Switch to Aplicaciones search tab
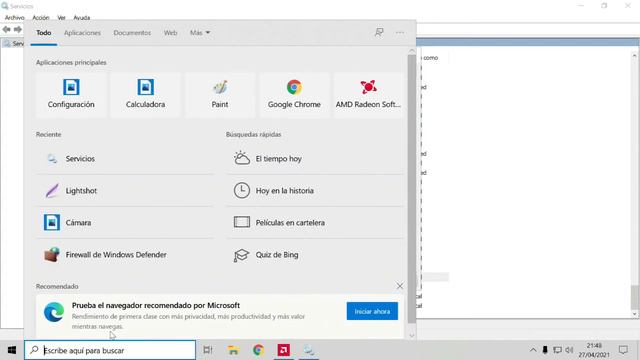 pyautogui.click(x=82, y=33)
